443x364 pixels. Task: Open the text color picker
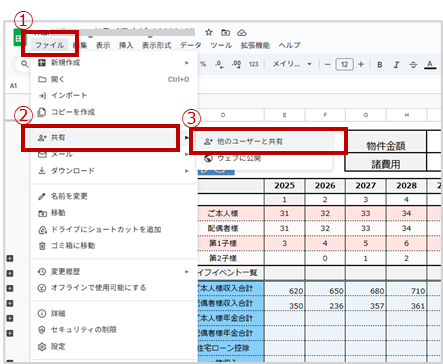[430, 65]
